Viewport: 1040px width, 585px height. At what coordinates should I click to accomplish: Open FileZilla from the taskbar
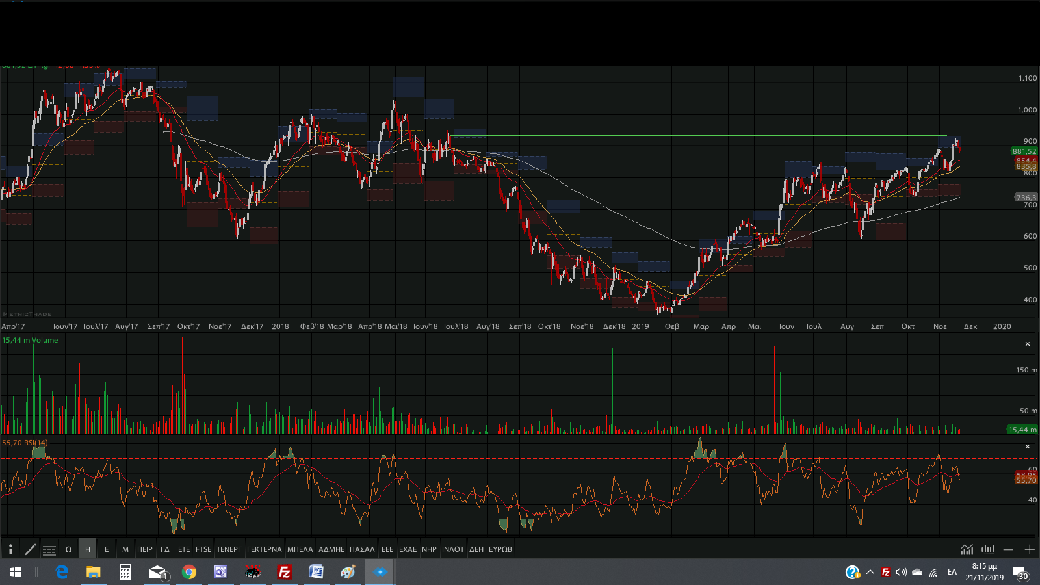284,572
